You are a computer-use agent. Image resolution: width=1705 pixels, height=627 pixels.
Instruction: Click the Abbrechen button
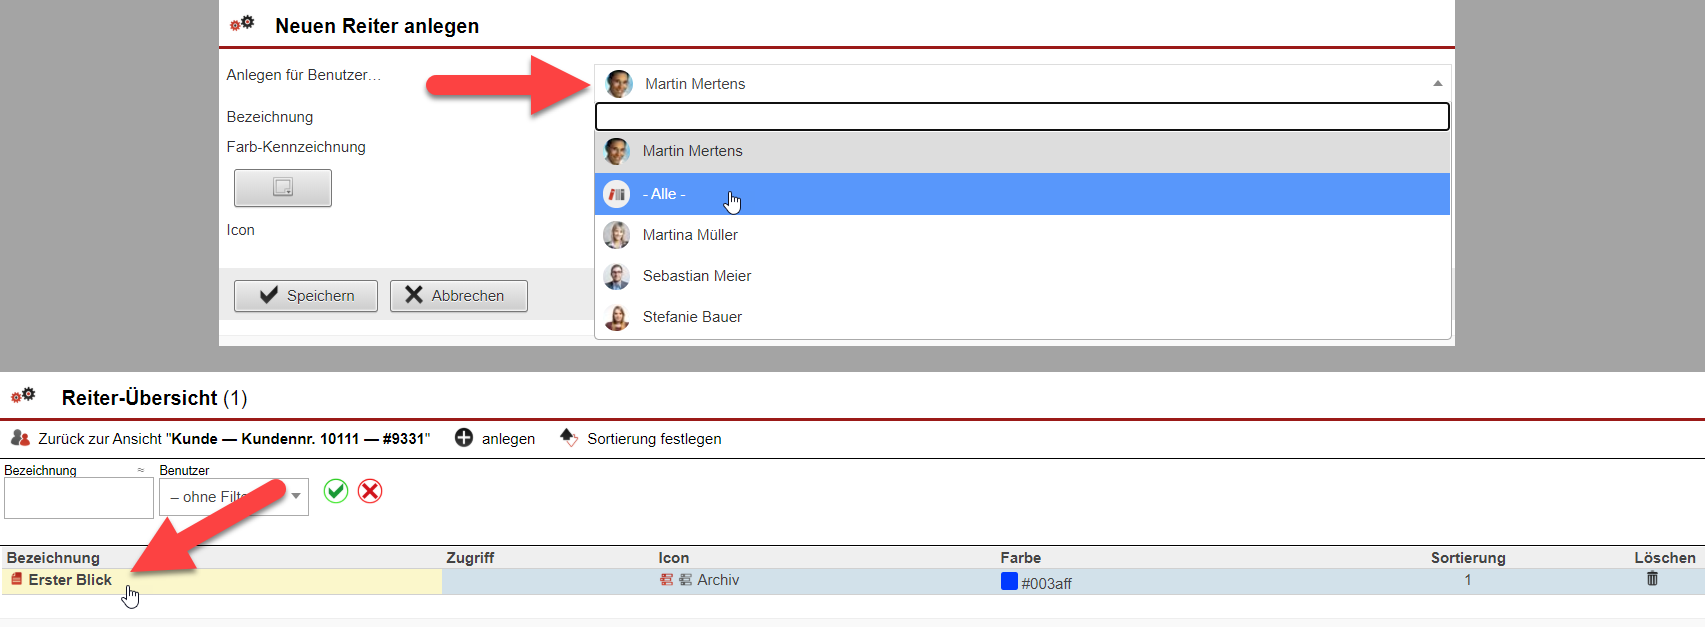pyautogui.click(x=459, y=296)
